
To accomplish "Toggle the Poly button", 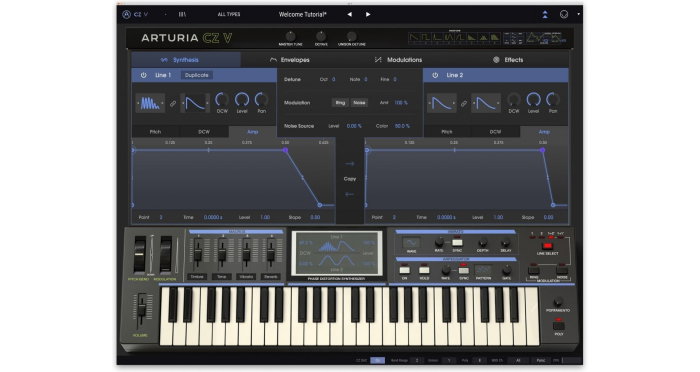I will [x=558, y=326].
